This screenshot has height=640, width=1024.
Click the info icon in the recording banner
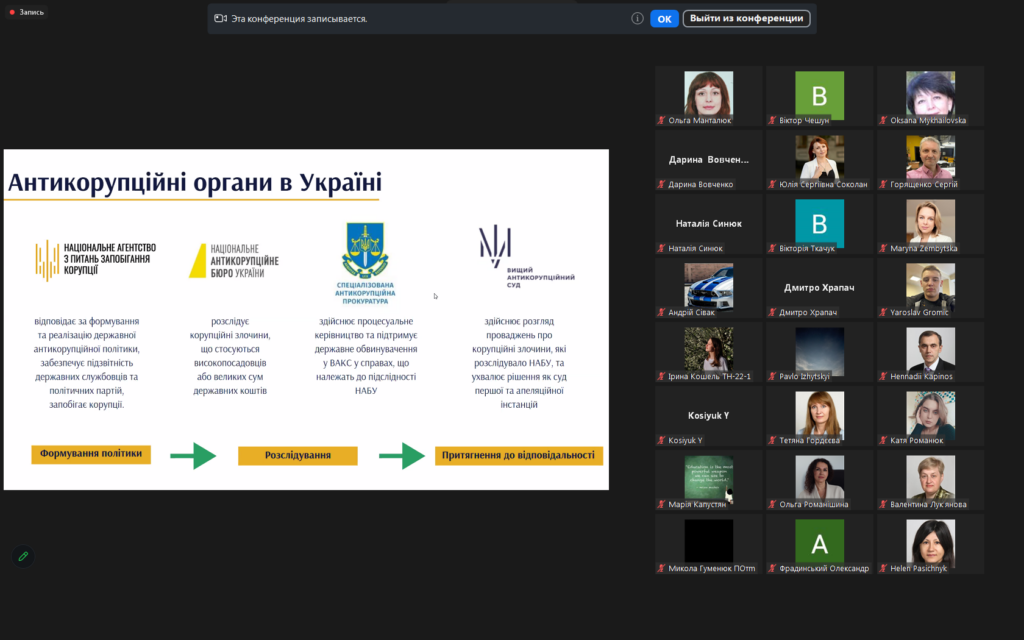pos(637,18)
